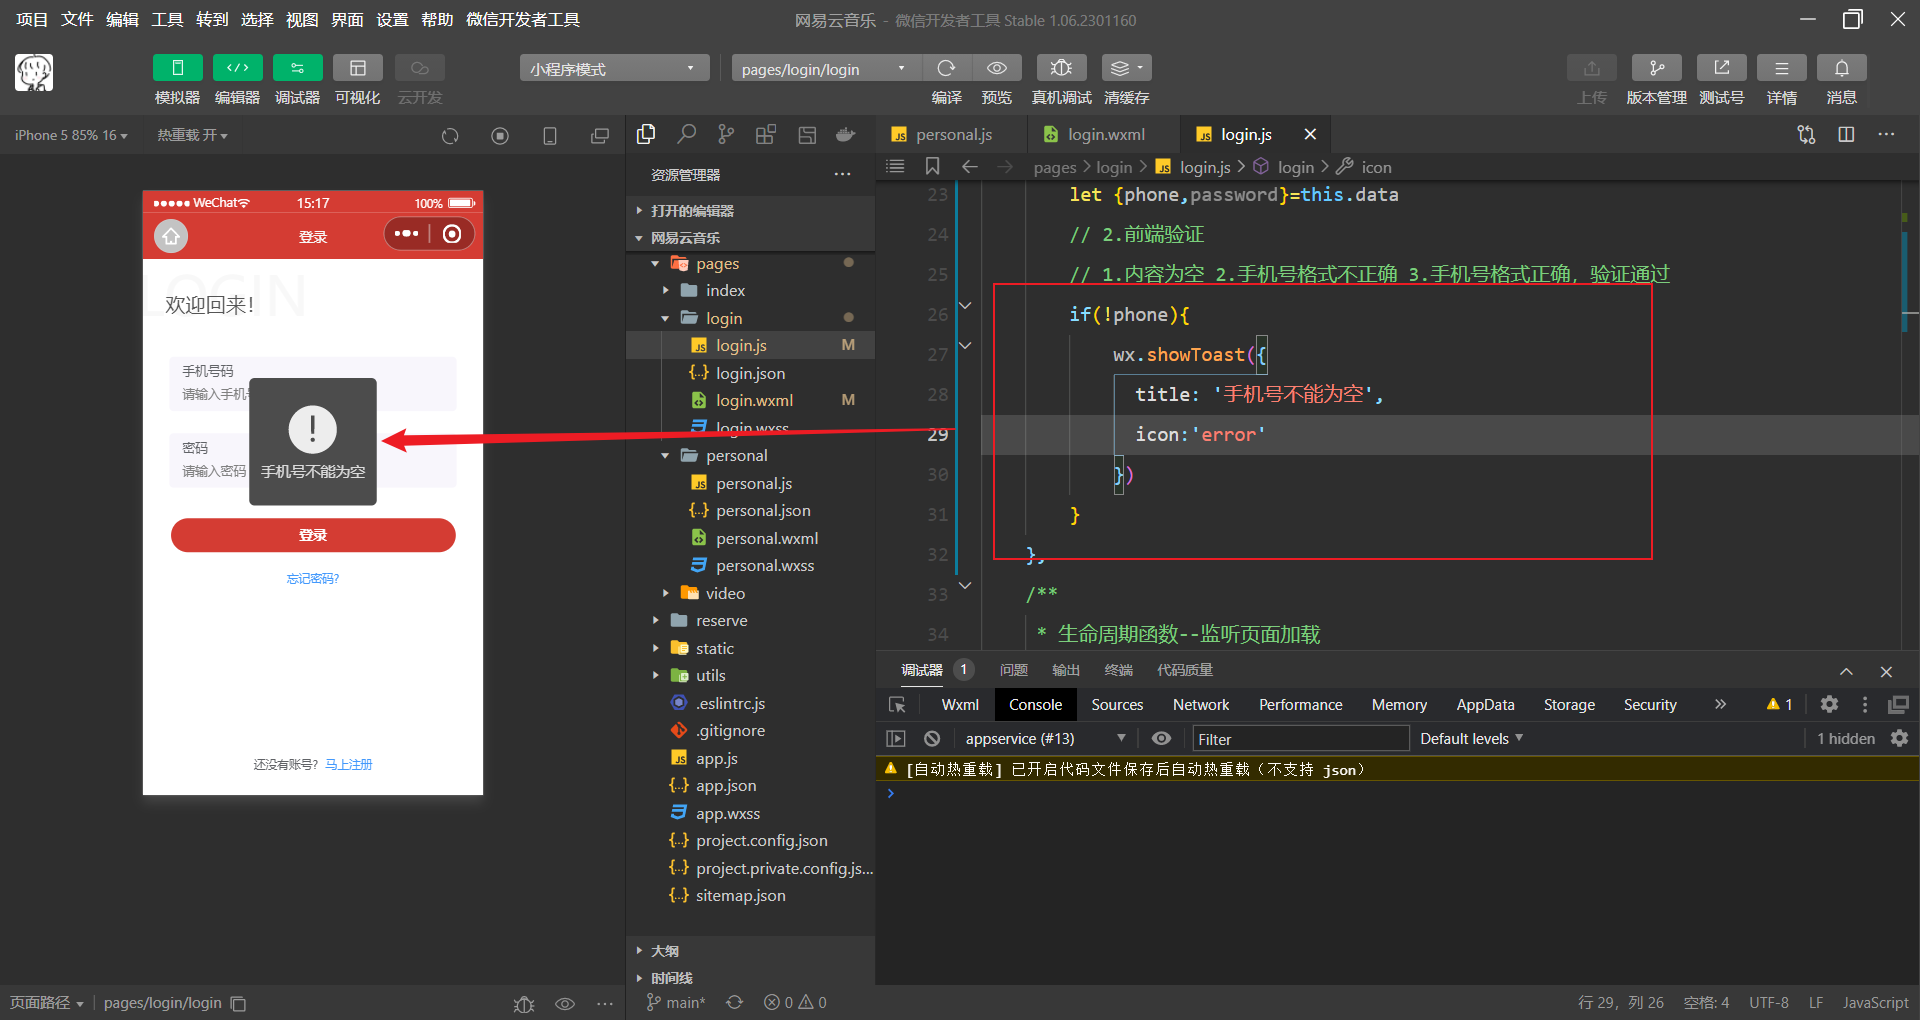Viewport: 1920px width, 1020px height.
Task: Click the simulator home icon
Action: [x=171, y=236]
